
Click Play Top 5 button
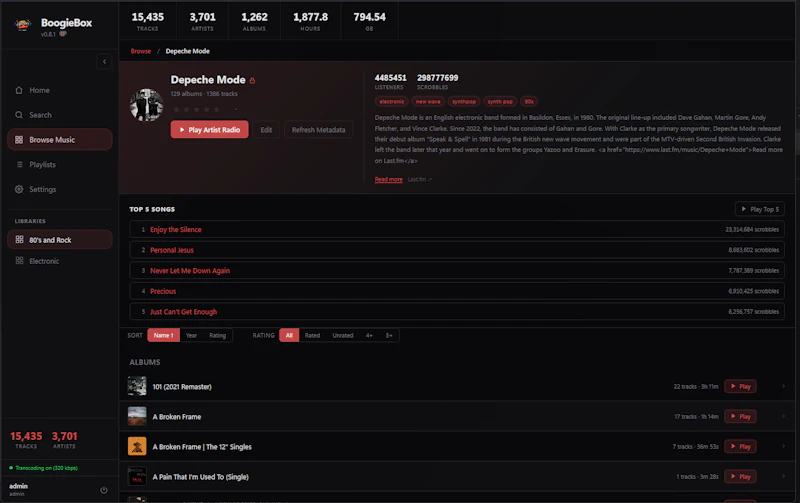[760, 209]
